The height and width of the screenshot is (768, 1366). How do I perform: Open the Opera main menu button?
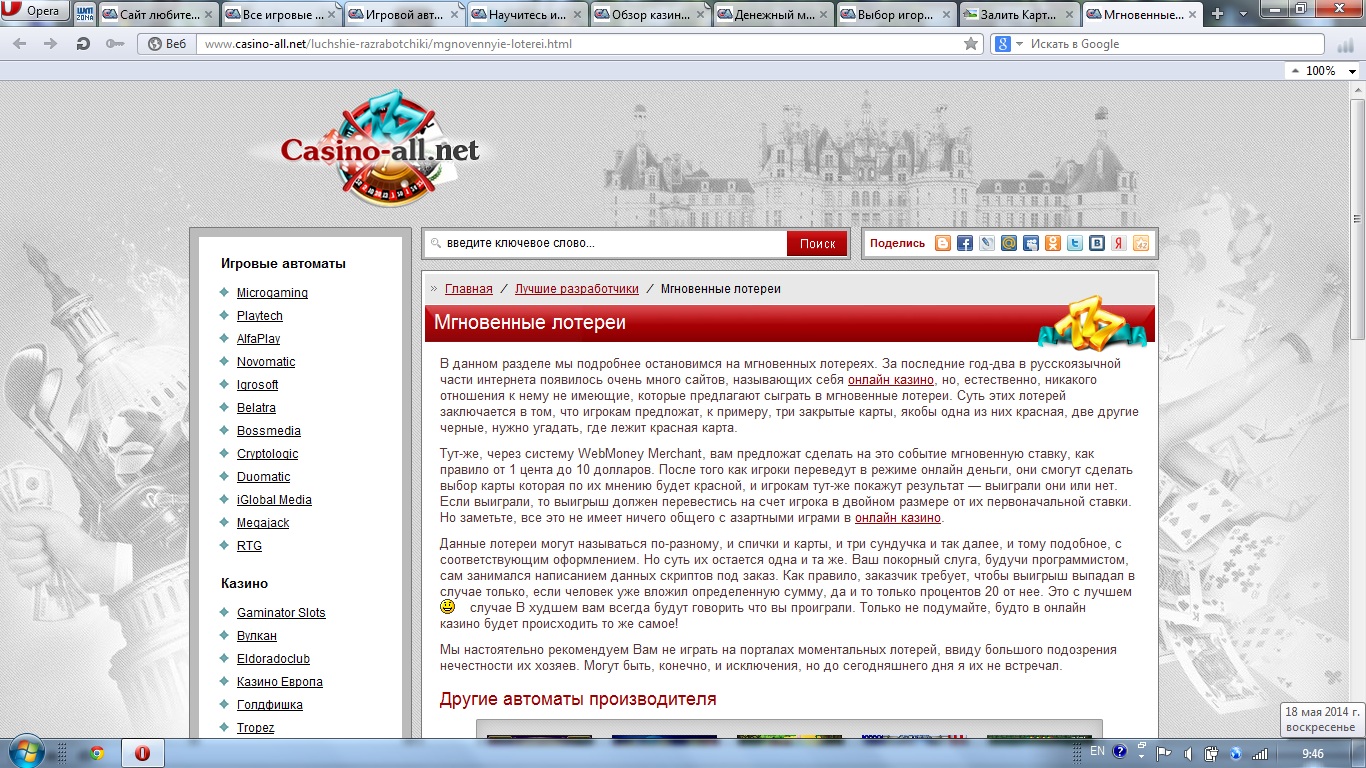pyautogui.click(x=35, y=12)
